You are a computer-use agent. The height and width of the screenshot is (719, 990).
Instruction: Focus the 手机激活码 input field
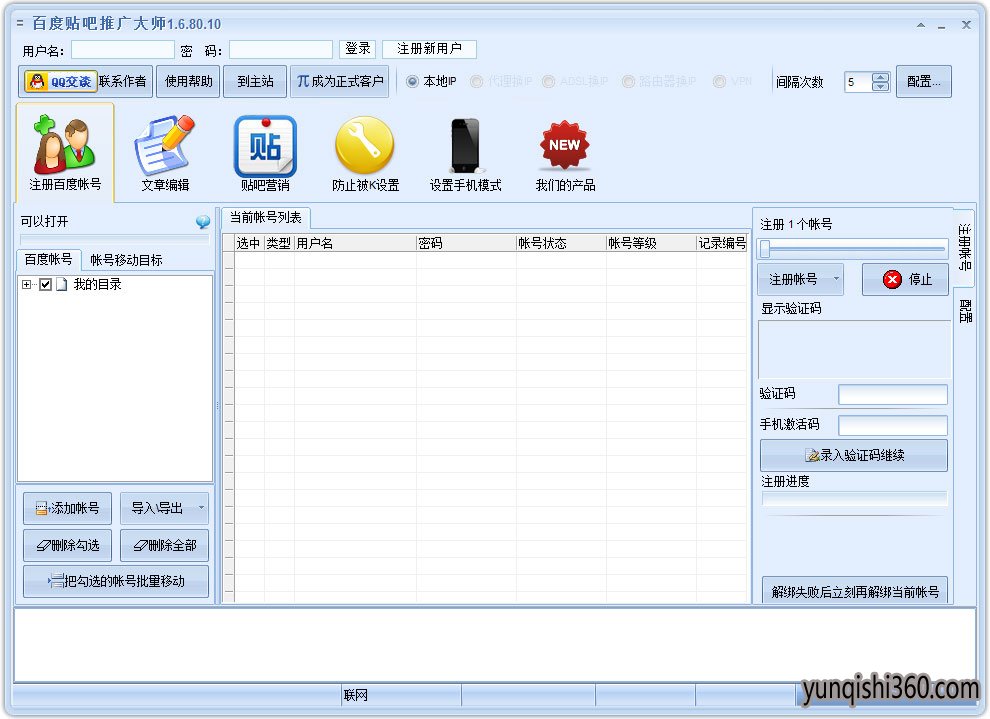coord(893,425)
